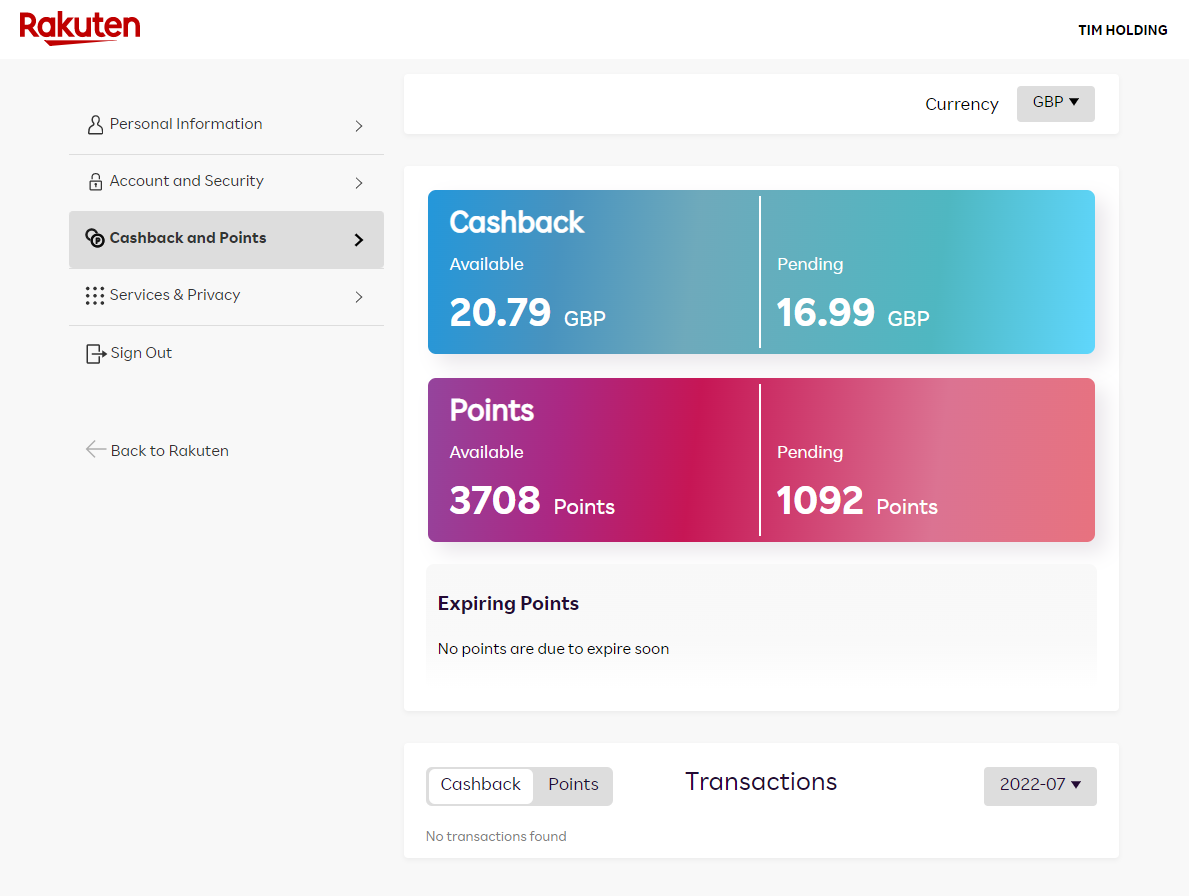The height and width of the screenshot is (896, 1189).
Task: Click the available points 3708 value
Action: click(495, 500)
